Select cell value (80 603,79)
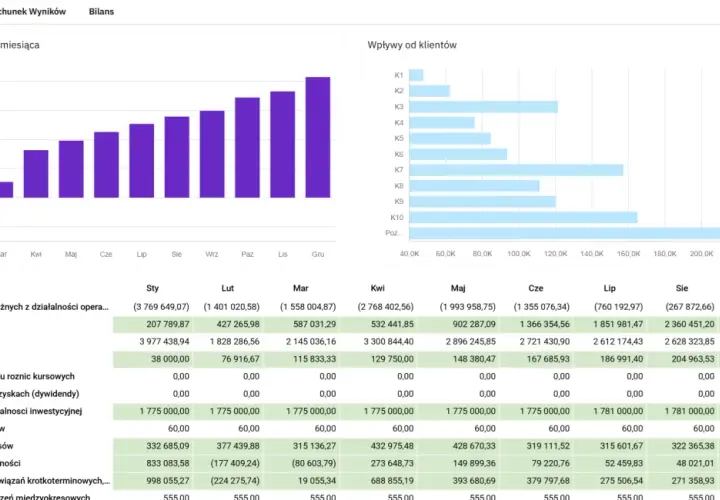 click(x=314, y=463)
